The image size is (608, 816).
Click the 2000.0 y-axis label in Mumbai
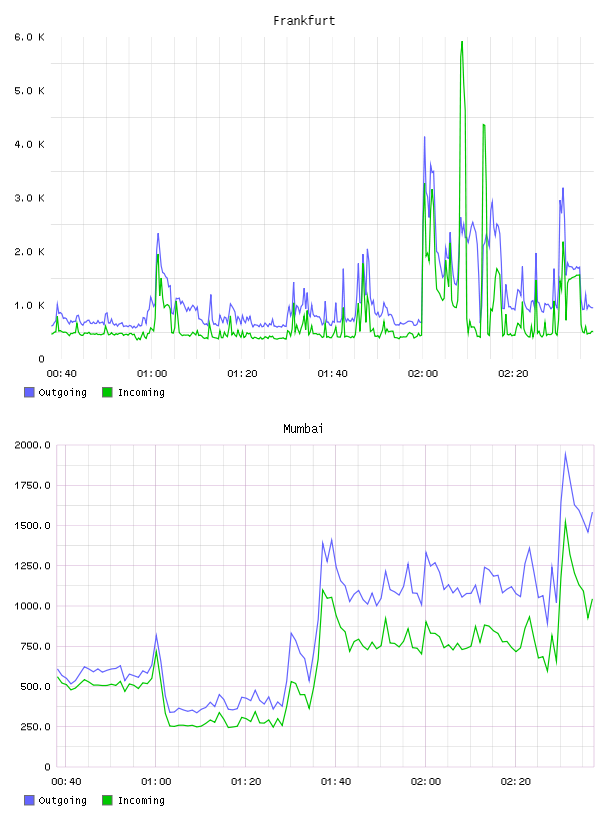(x=33, y=445)
